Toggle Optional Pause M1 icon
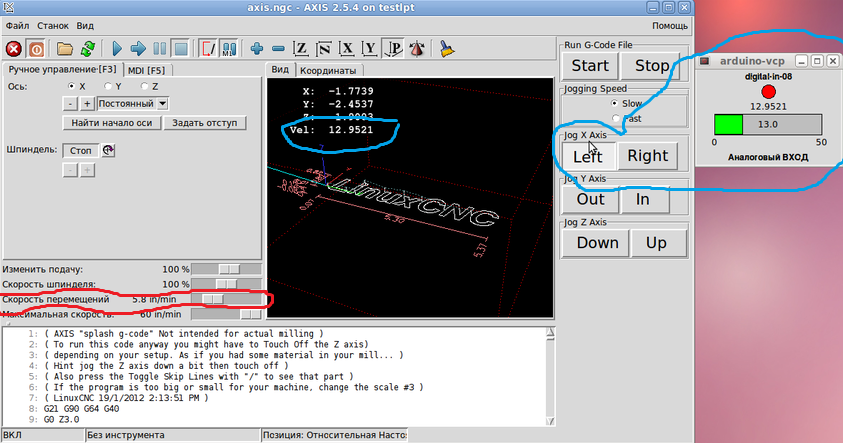Image resolution: width=843 pixels, height=443 pixels. click(229, 49)
